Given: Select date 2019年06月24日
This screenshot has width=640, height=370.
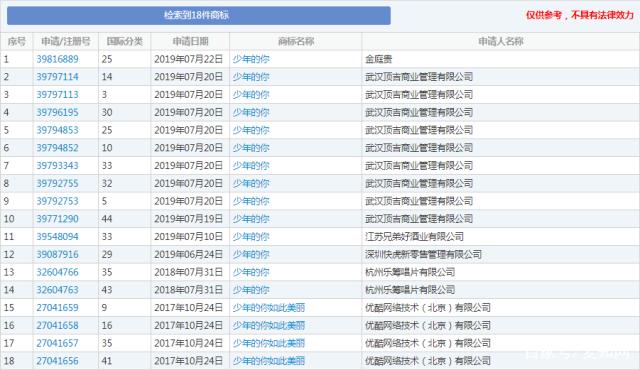Looking at the screenshot, I should pyautogui.click(x=189, y=254).
